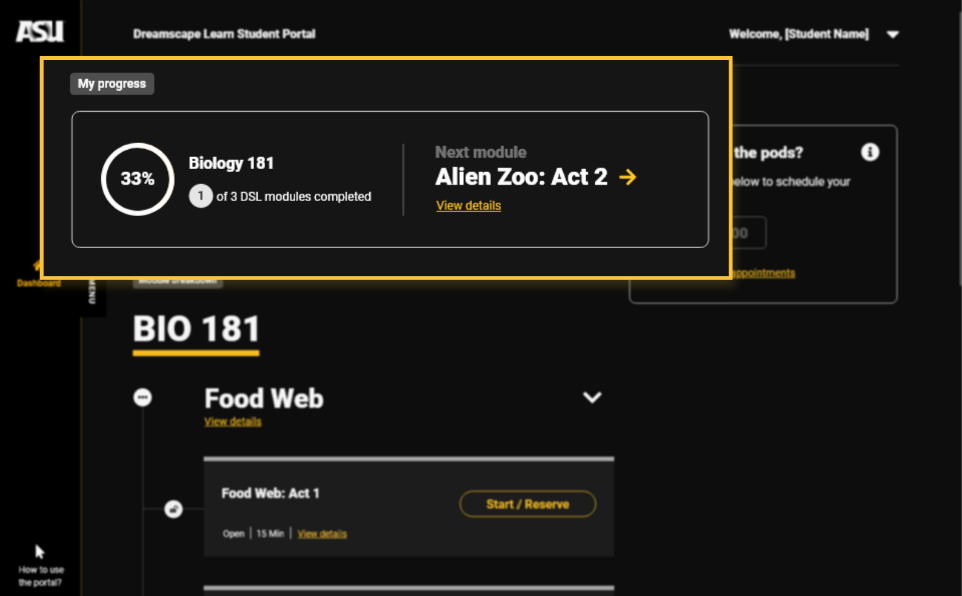Click the Food Web timeline circle icon
This screenshot has height=596, width=962.
tap(143, 398)
